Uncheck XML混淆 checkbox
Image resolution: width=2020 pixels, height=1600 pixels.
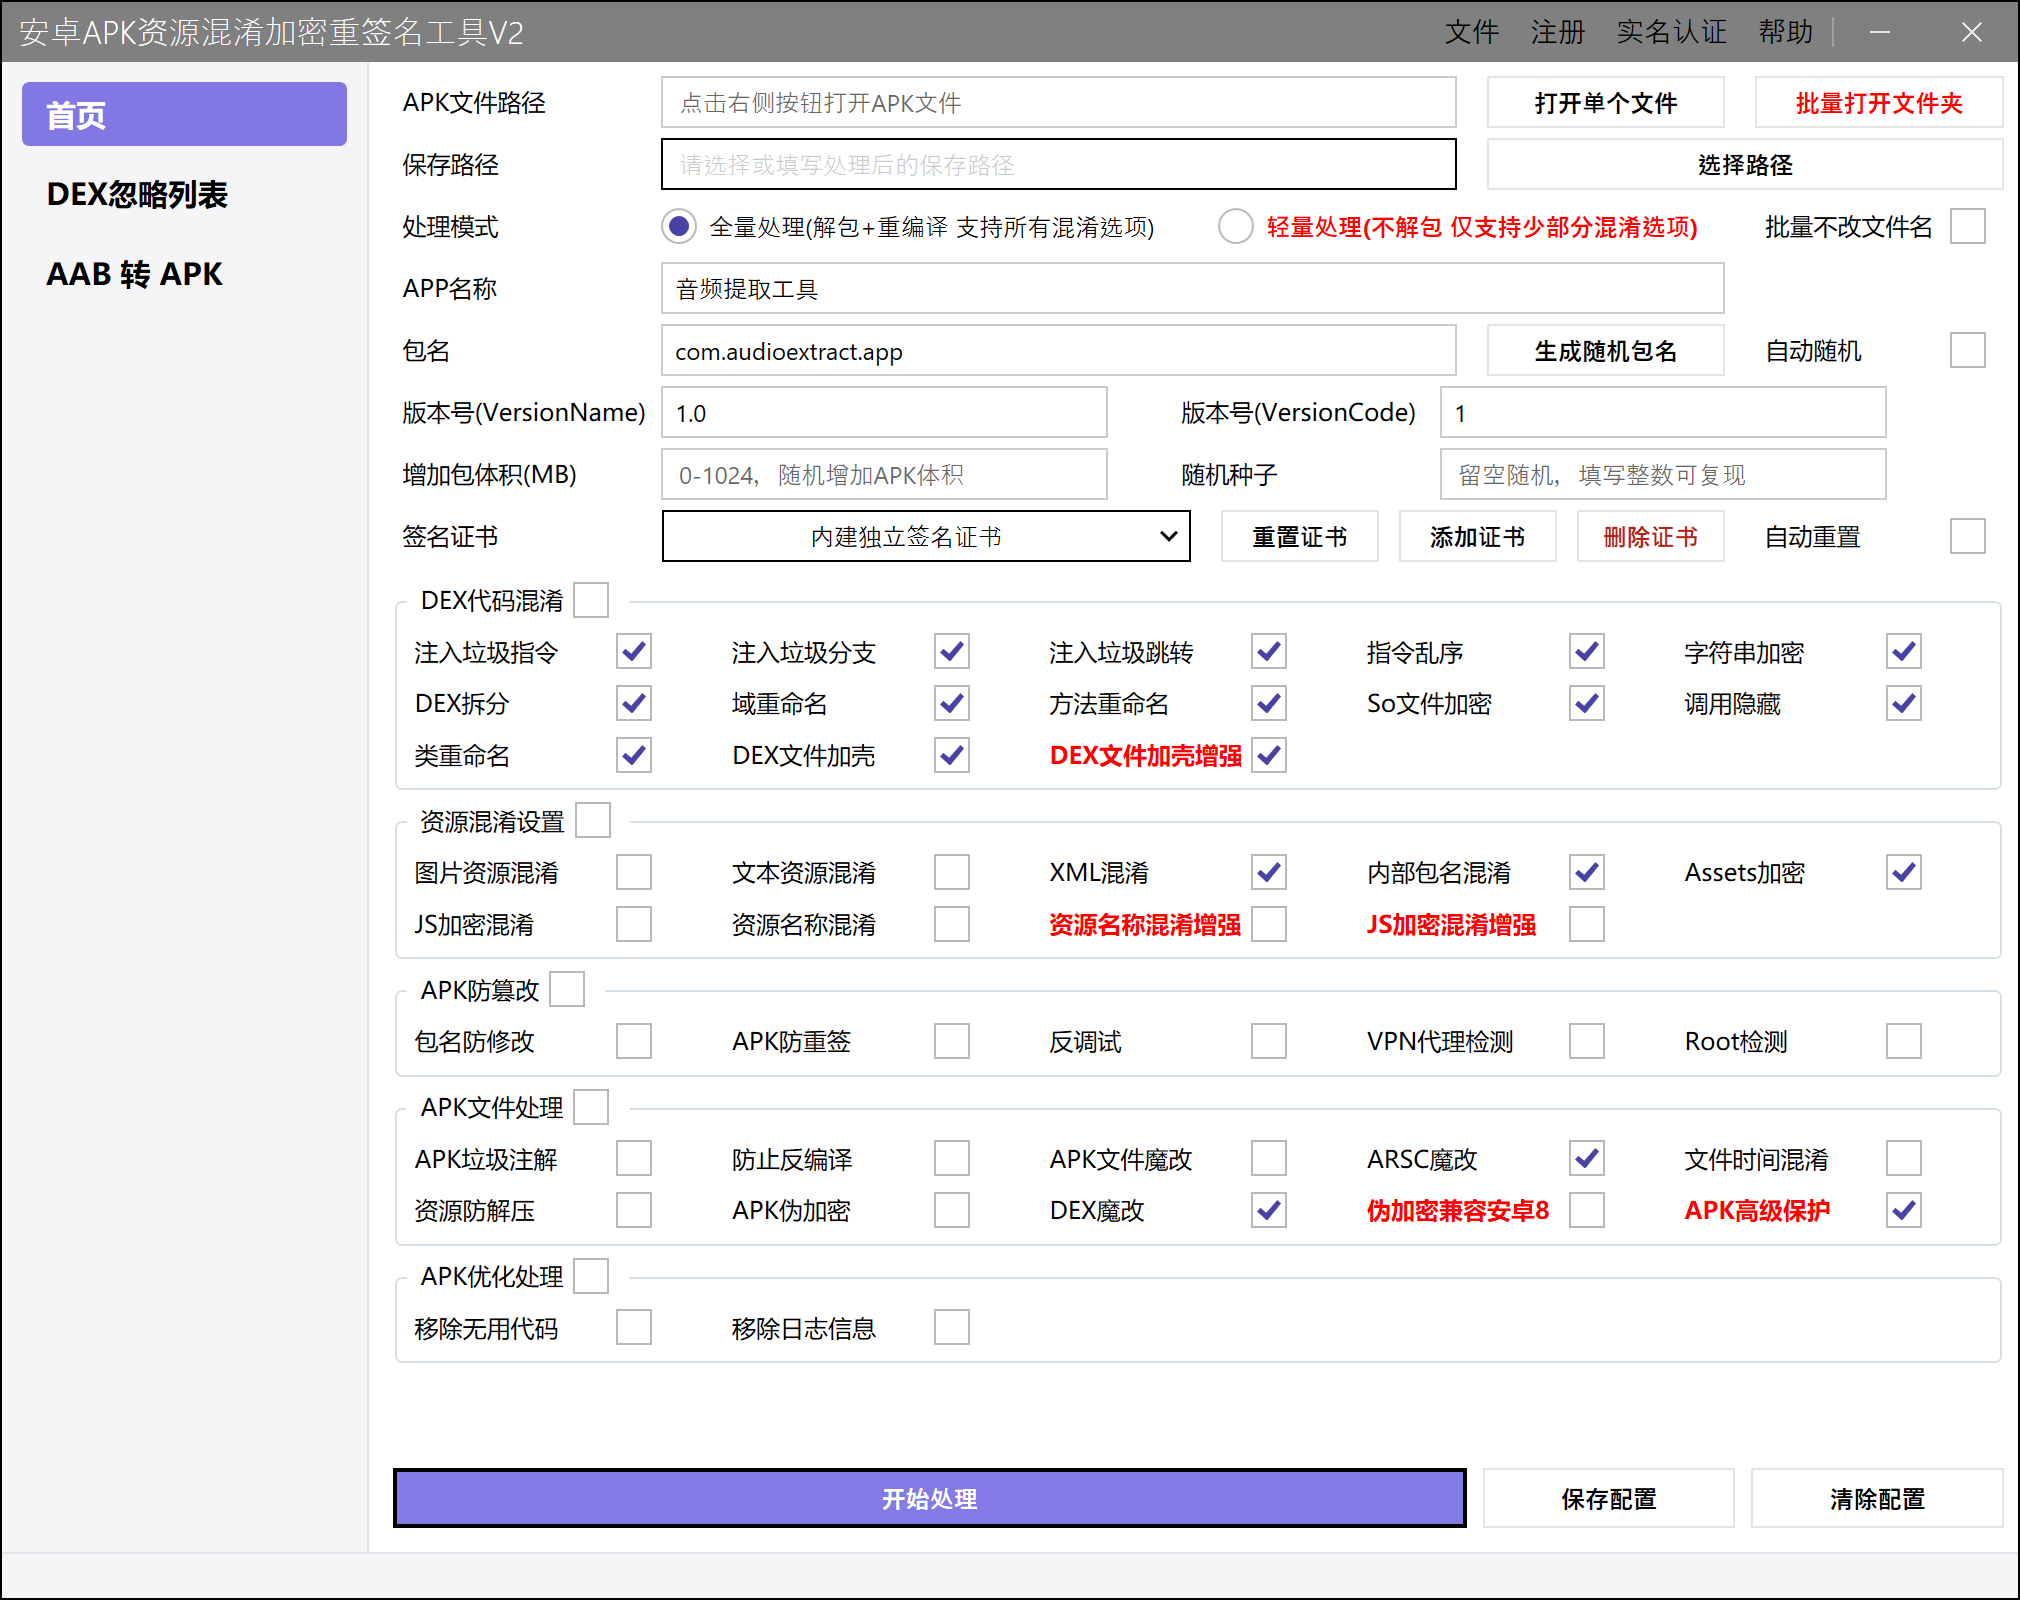1269,872
